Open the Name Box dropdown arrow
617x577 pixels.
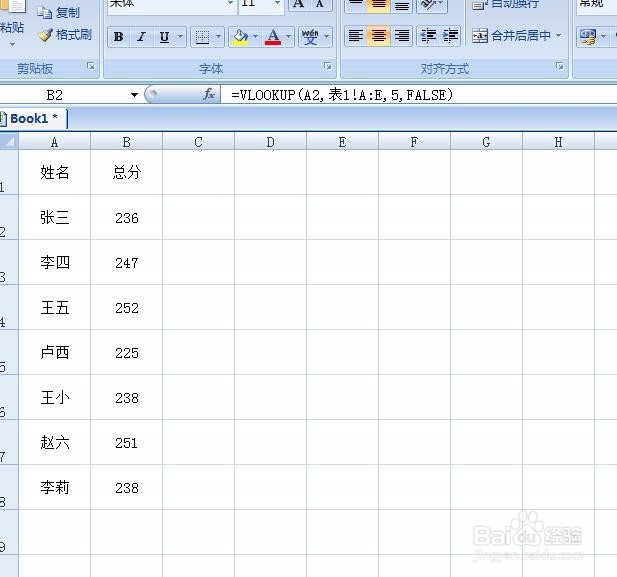[134, 95]
